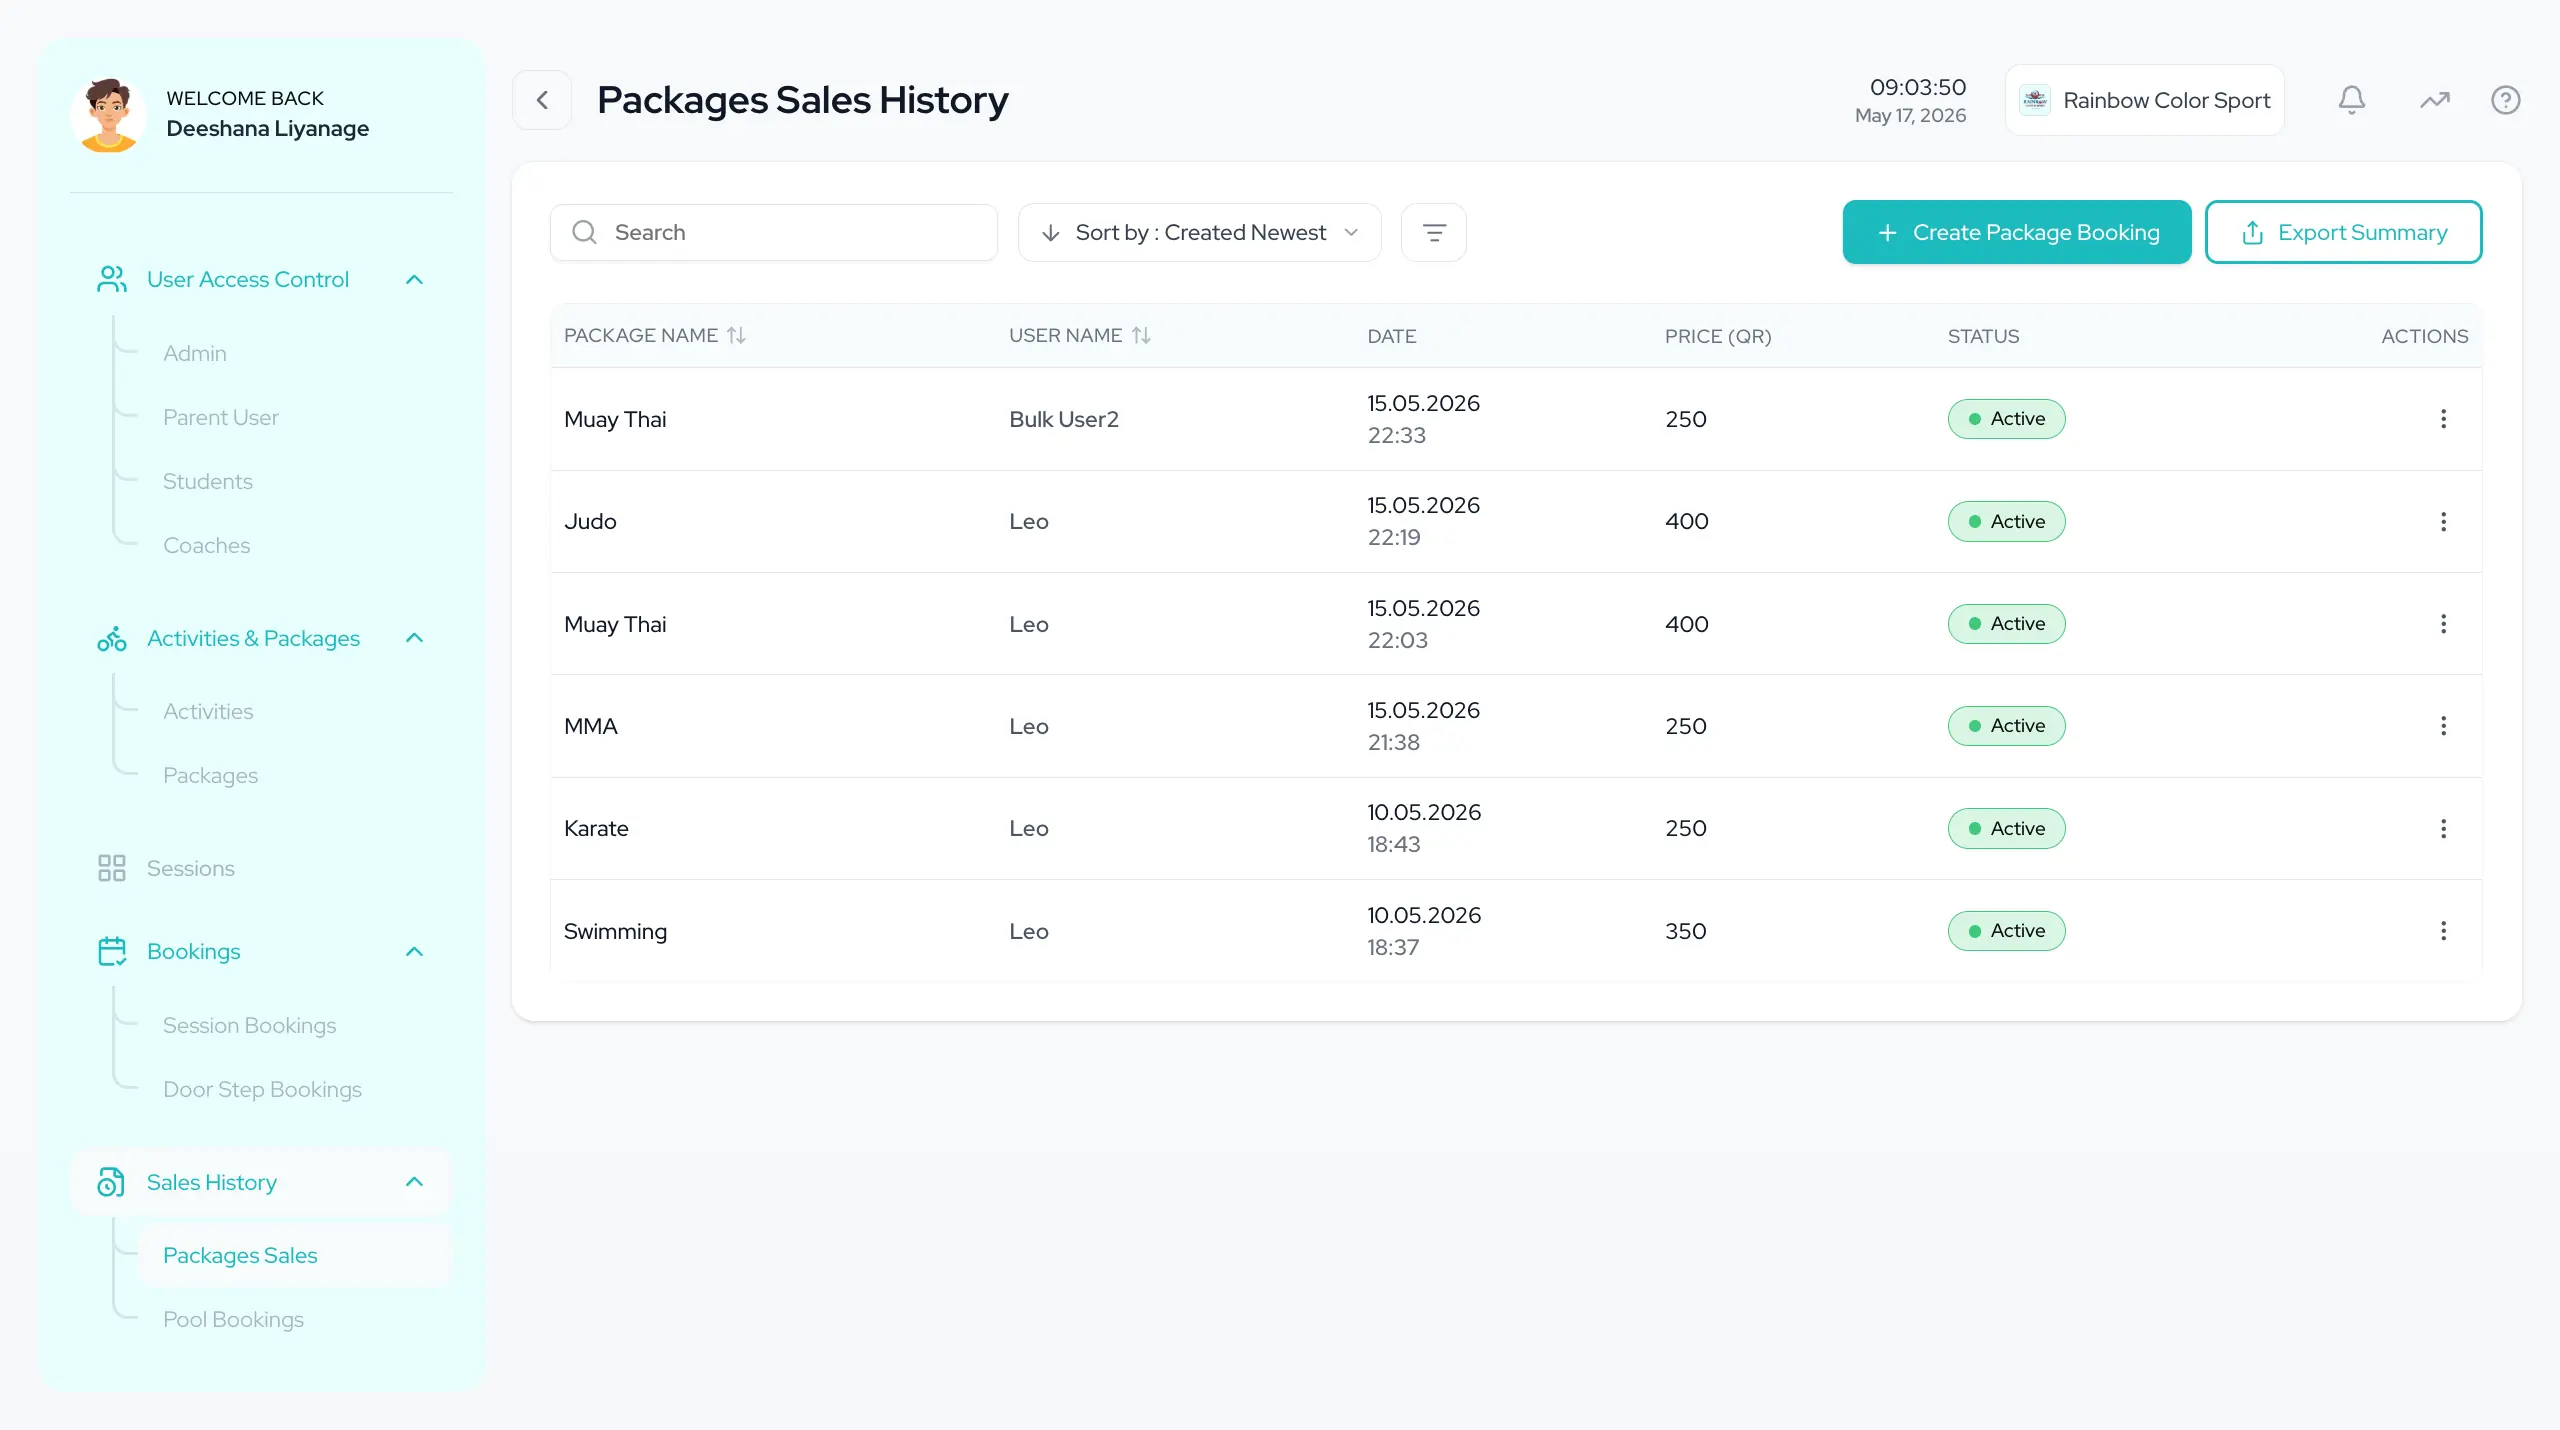The width and height of the screenshot is (2560, 1430).
Task: Open Packages sub-item in sidebar
Action: click(210, 775)
